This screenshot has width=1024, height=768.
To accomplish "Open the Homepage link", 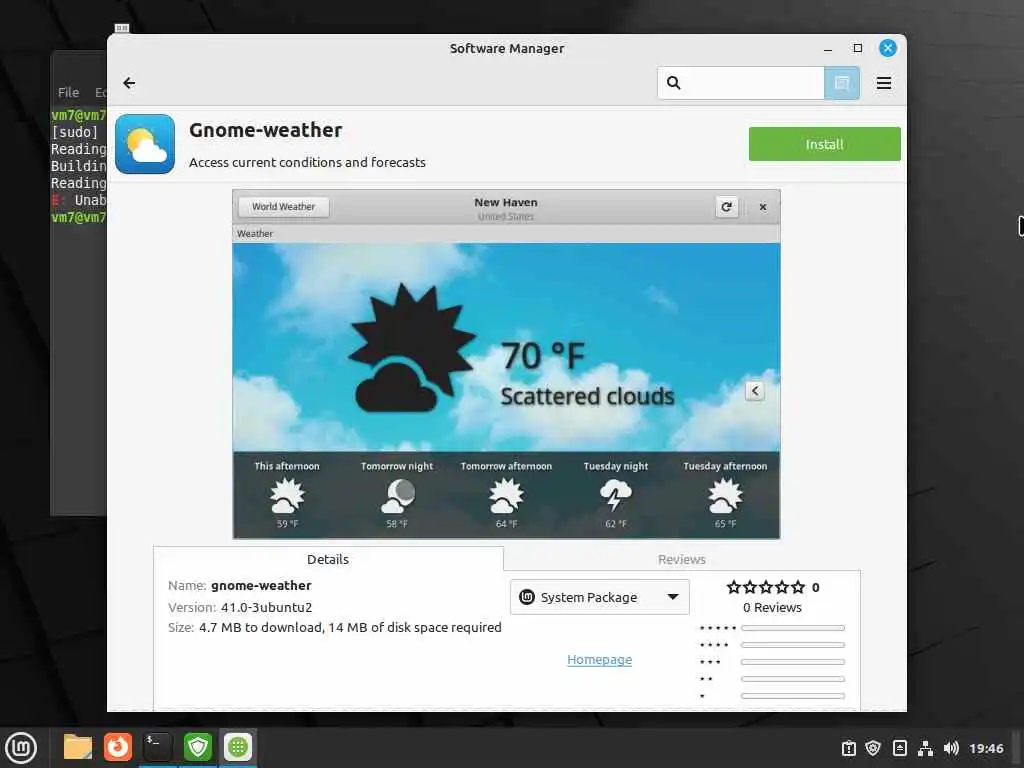I will point(600,660).
